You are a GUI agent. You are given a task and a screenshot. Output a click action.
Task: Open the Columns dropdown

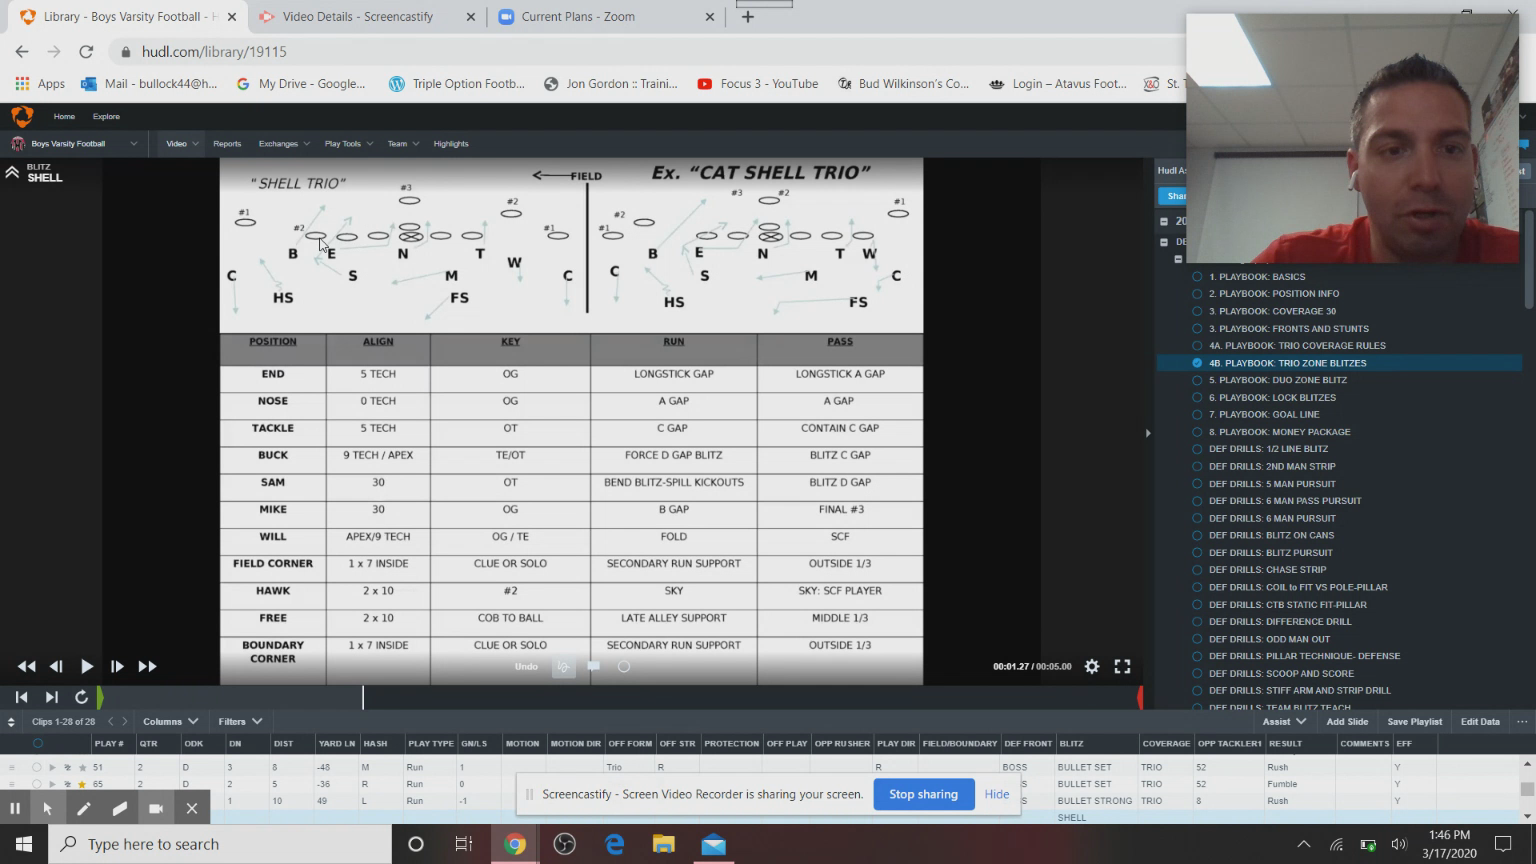pos(170,721)
